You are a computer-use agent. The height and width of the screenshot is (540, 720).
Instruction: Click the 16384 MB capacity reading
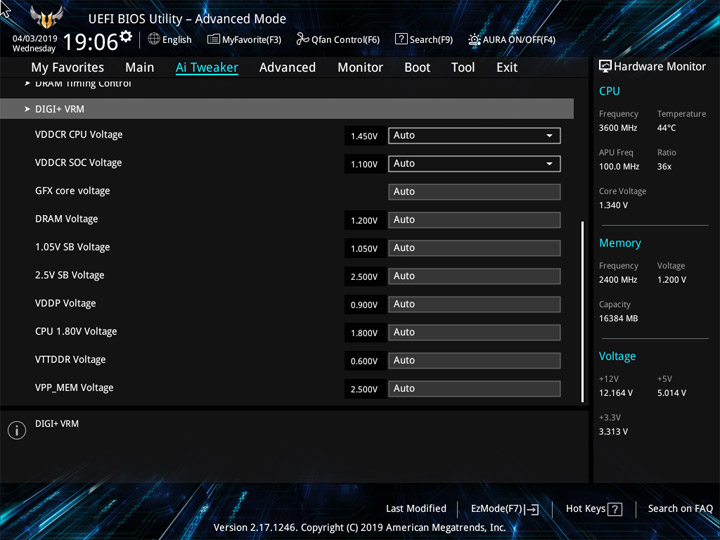point(618,319)
